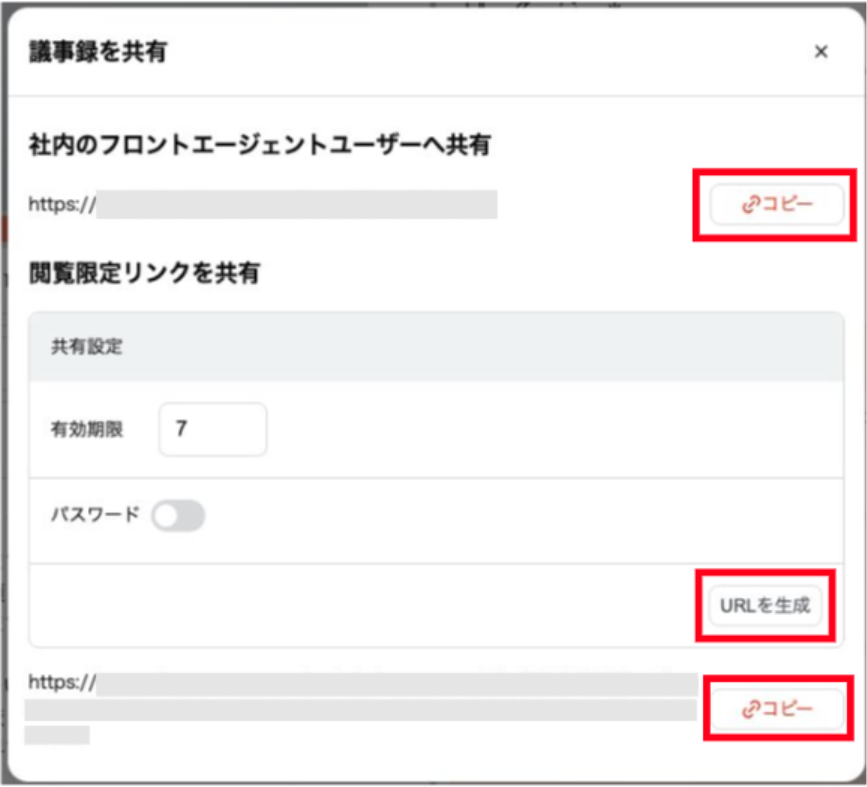867x787 pixels.
Task: Toggle the パスワード switch on
Action: [178, 516]
